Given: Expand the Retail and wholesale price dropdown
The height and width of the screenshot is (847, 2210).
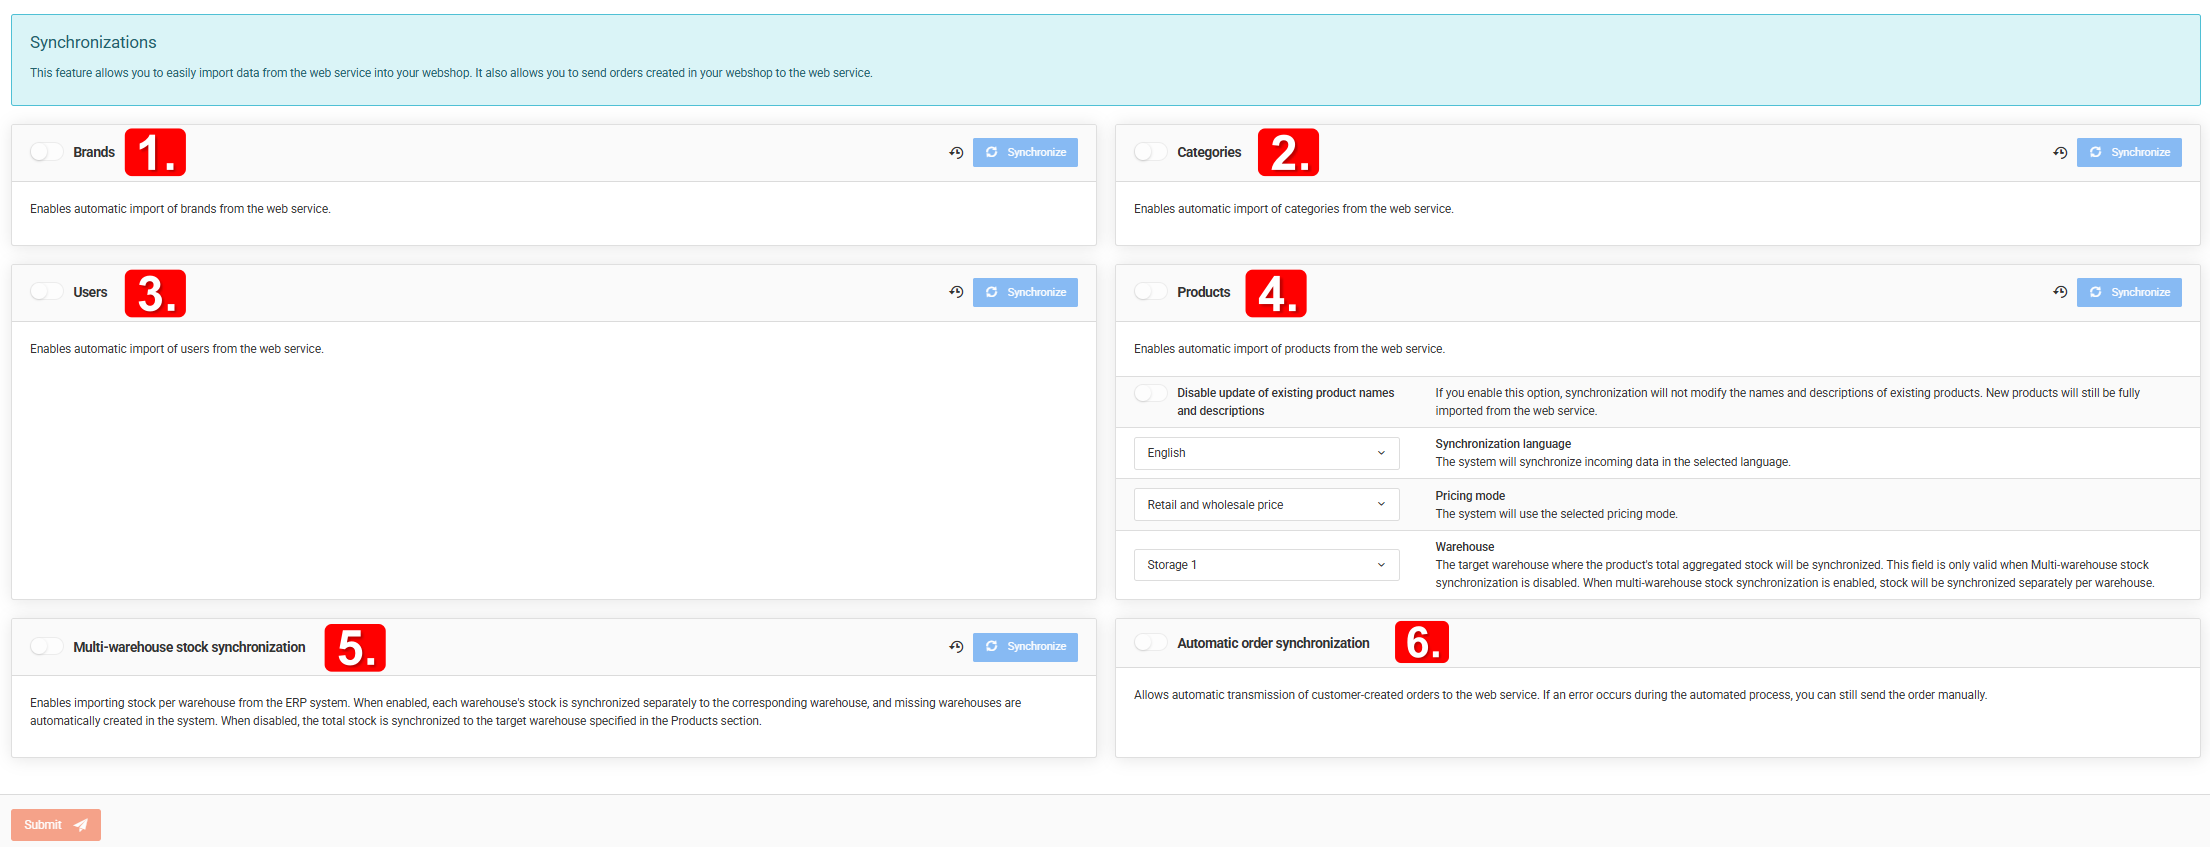Looking at the screenshot, I should coord(1266,505).
